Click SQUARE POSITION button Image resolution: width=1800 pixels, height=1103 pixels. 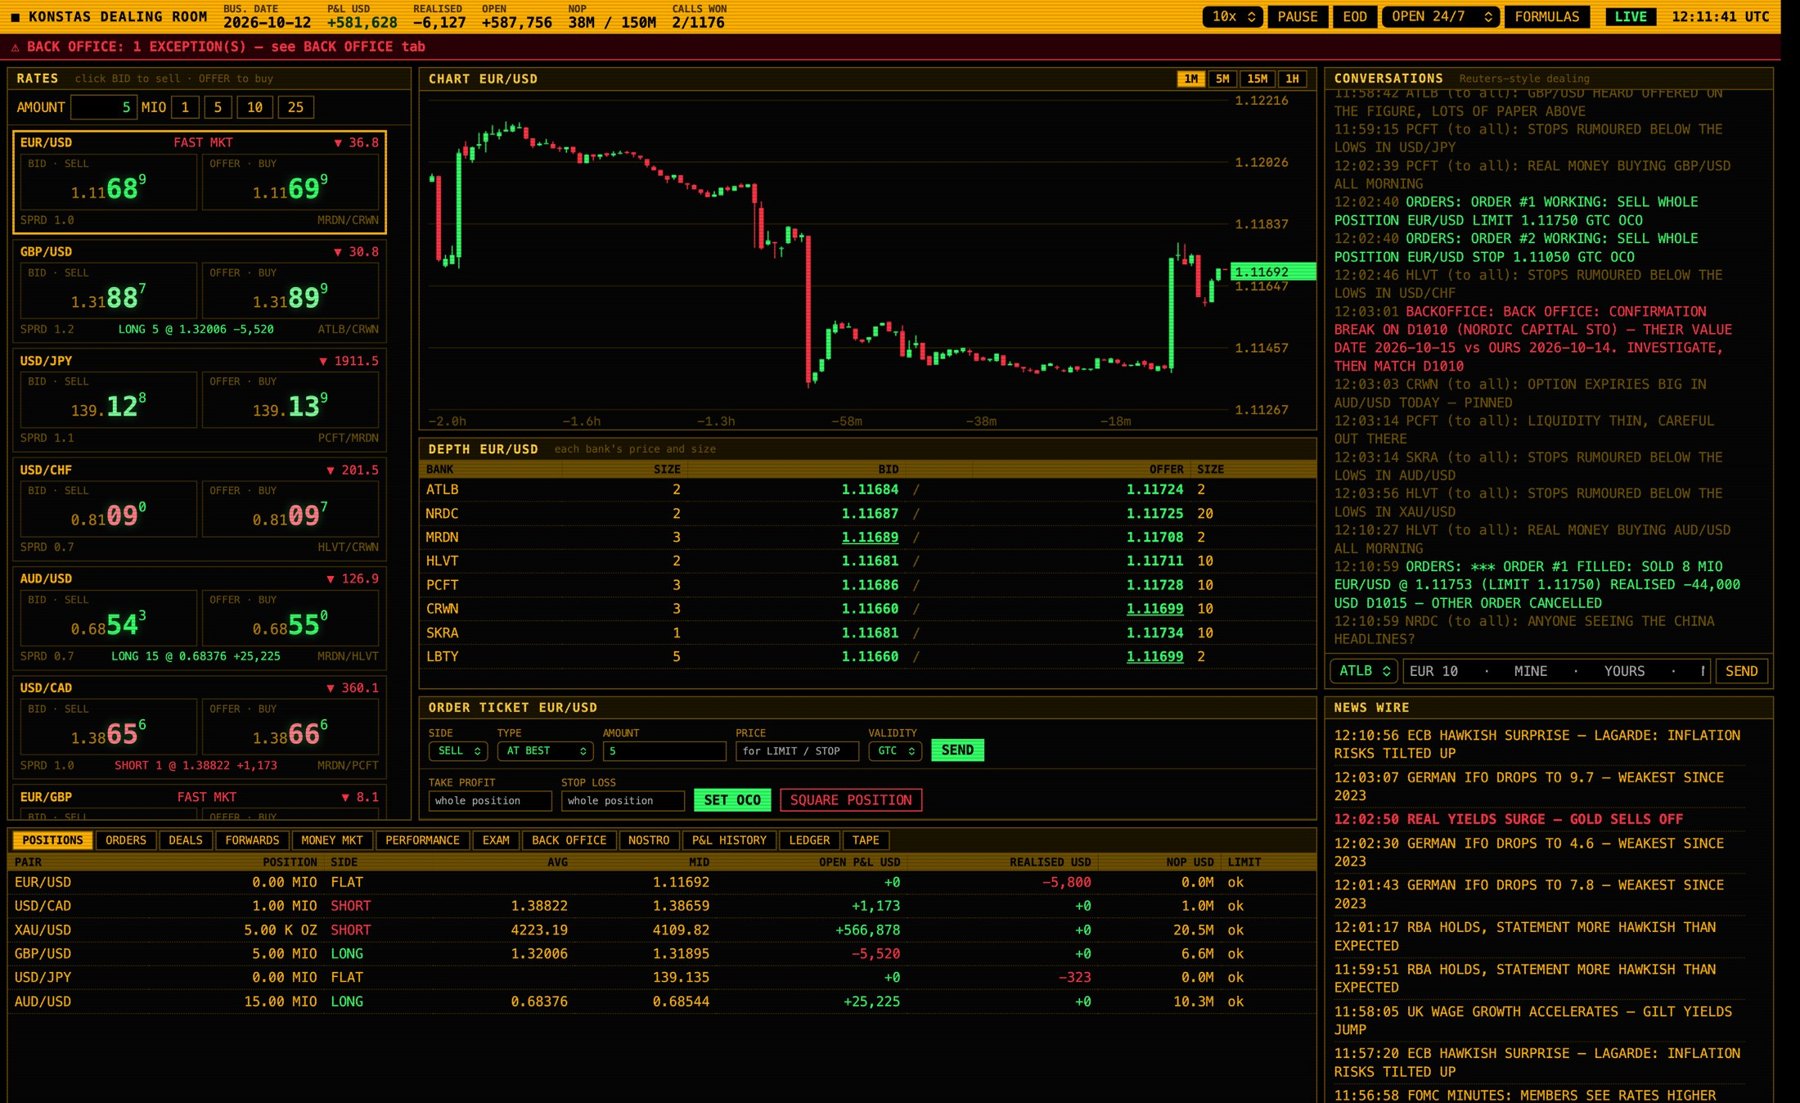850,800
